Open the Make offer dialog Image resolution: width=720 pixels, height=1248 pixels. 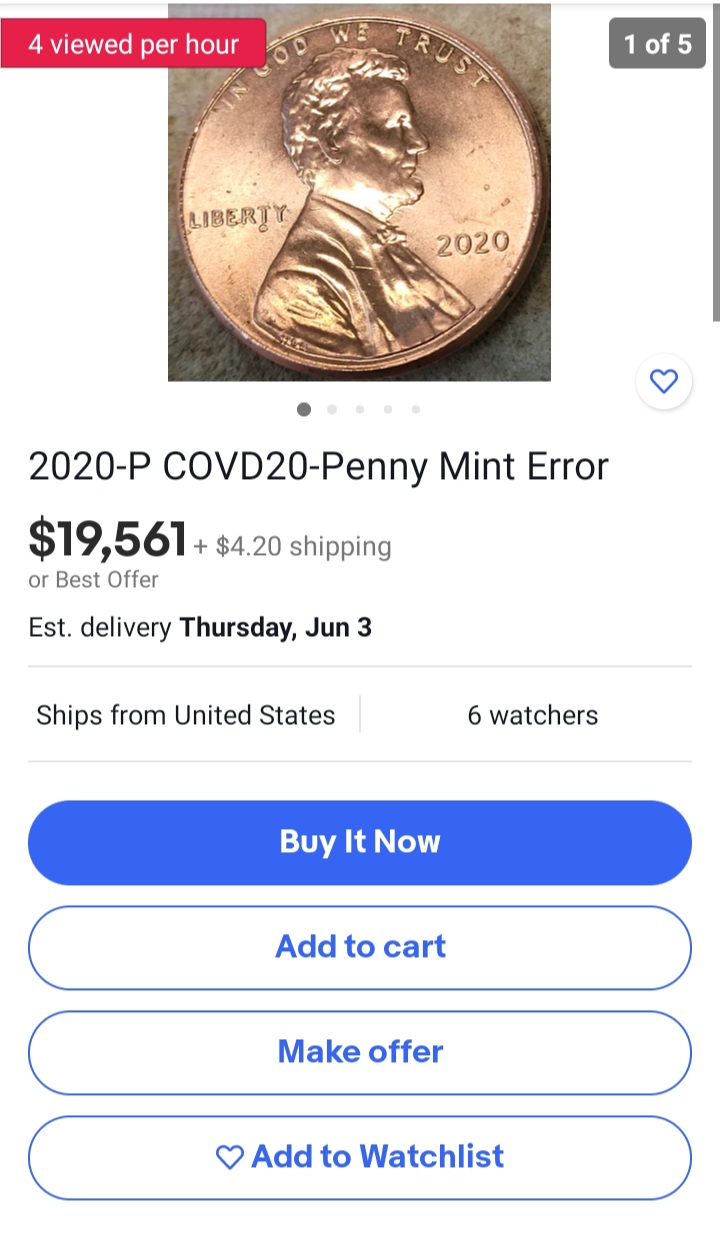click(360, 1052)
